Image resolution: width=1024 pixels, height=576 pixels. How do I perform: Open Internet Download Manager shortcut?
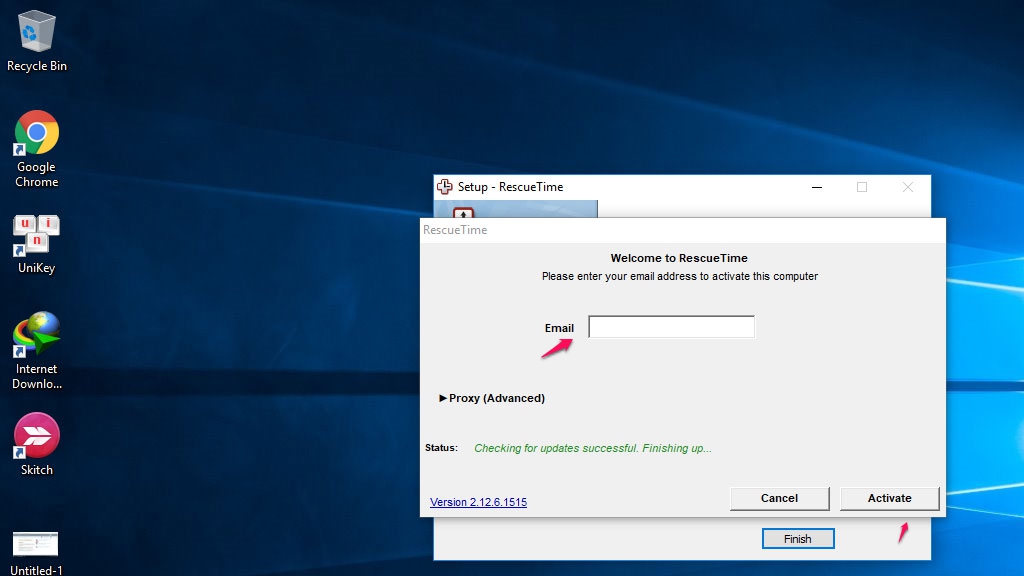[37, 351]
